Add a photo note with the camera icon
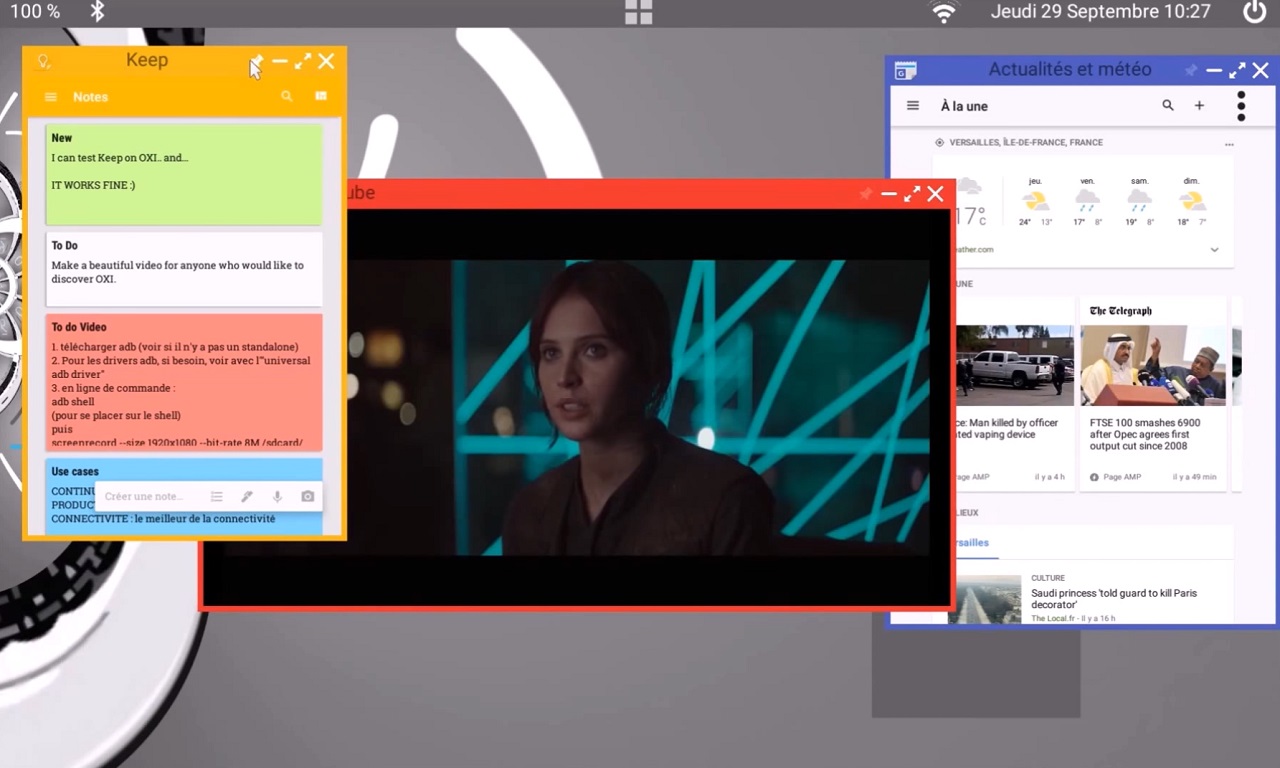 click(307, 496)
